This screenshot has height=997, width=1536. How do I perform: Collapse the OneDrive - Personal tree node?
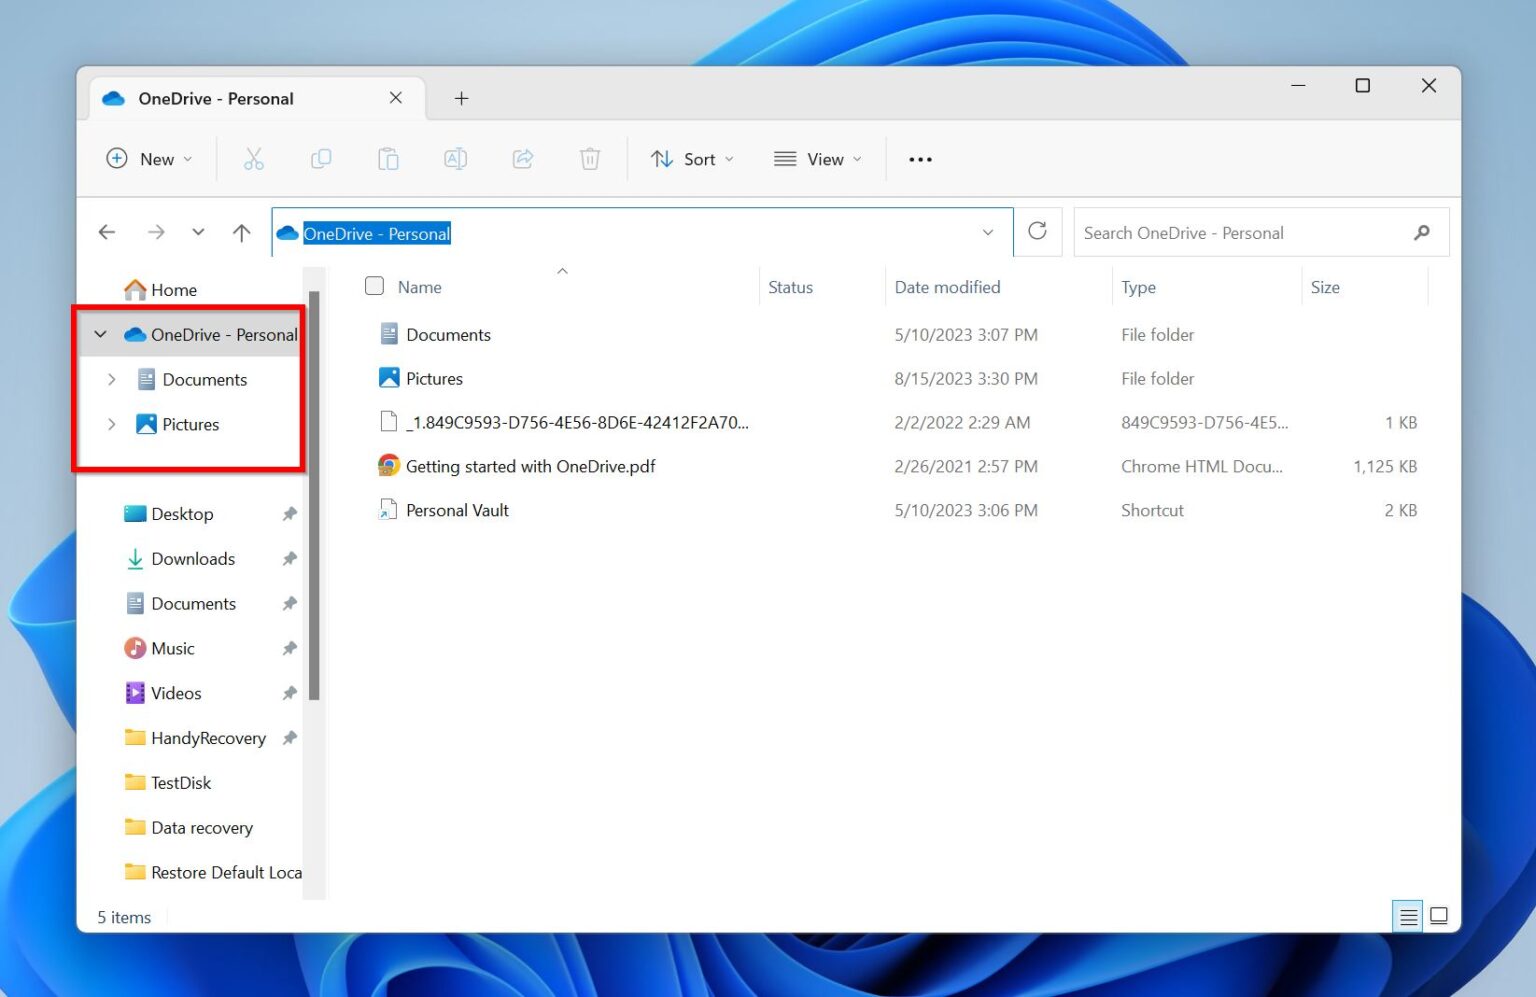[99, 334]
